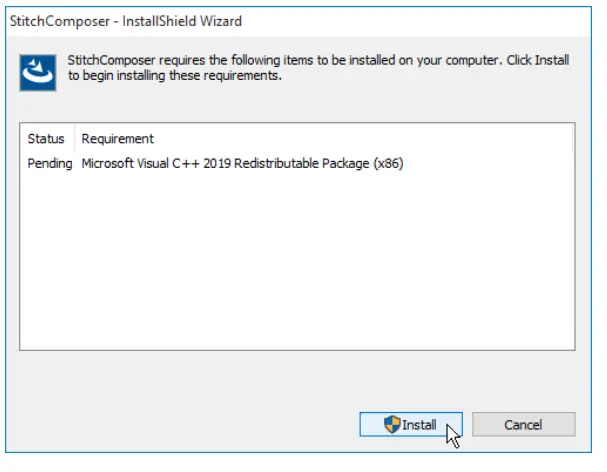Click the StitchComposer - InstallShield Wizard title text
This screenshot has width=607, height=472.
tap(125, 20)
